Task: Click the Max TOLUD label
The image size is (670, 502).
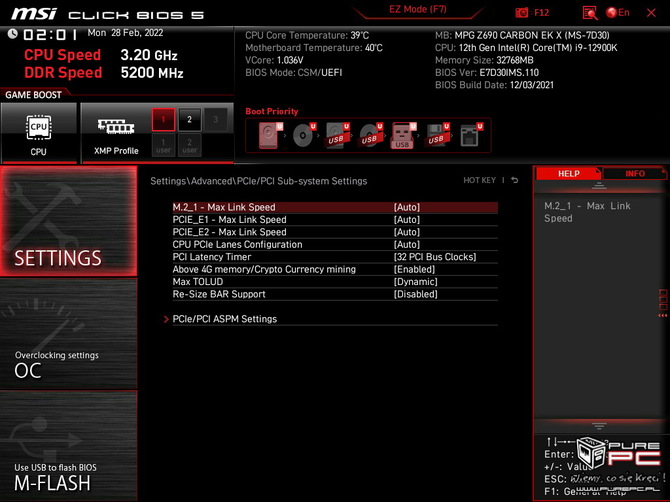Action: pos(198,282)
